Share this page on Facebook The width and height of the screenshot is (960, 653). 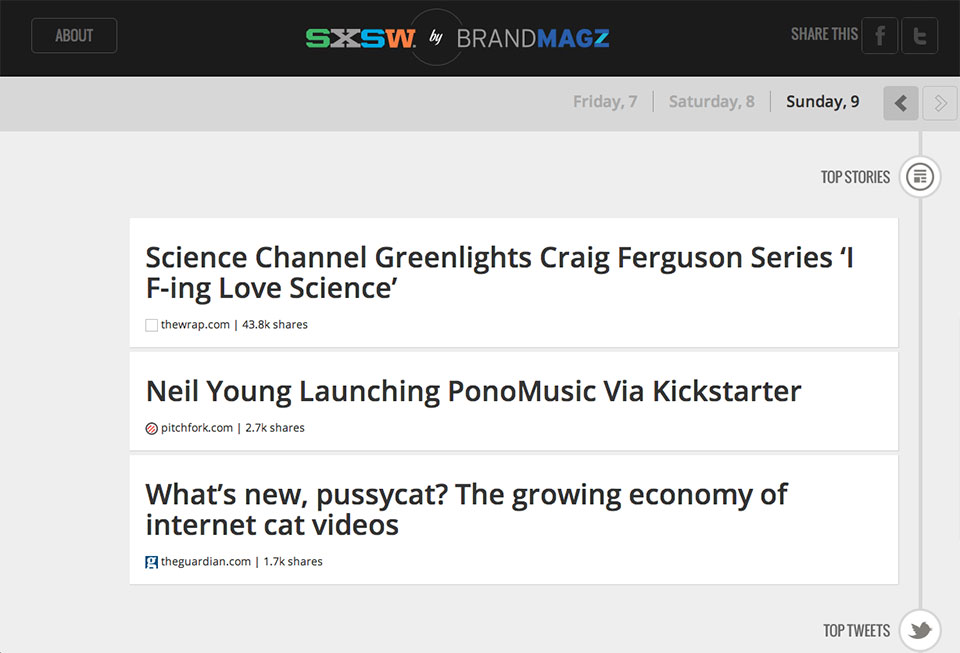880,36
